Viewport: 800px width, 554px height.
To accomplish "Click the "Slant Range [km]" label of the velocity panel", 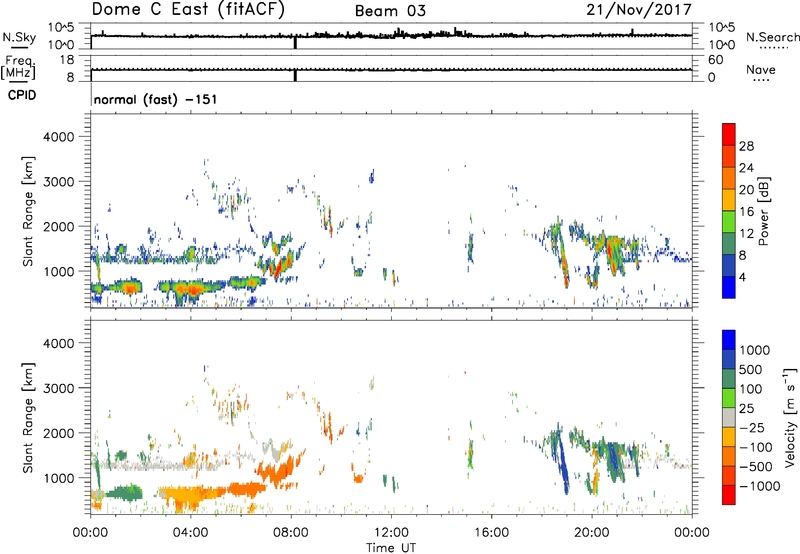I will [28, 417].
